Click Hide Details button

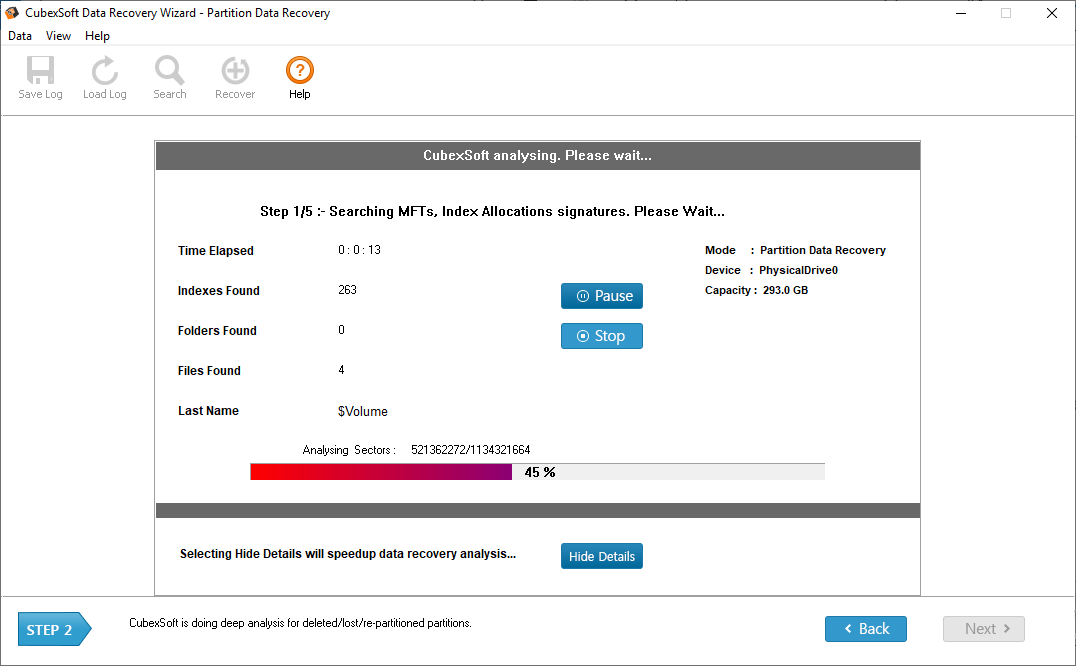coord(602,556)
